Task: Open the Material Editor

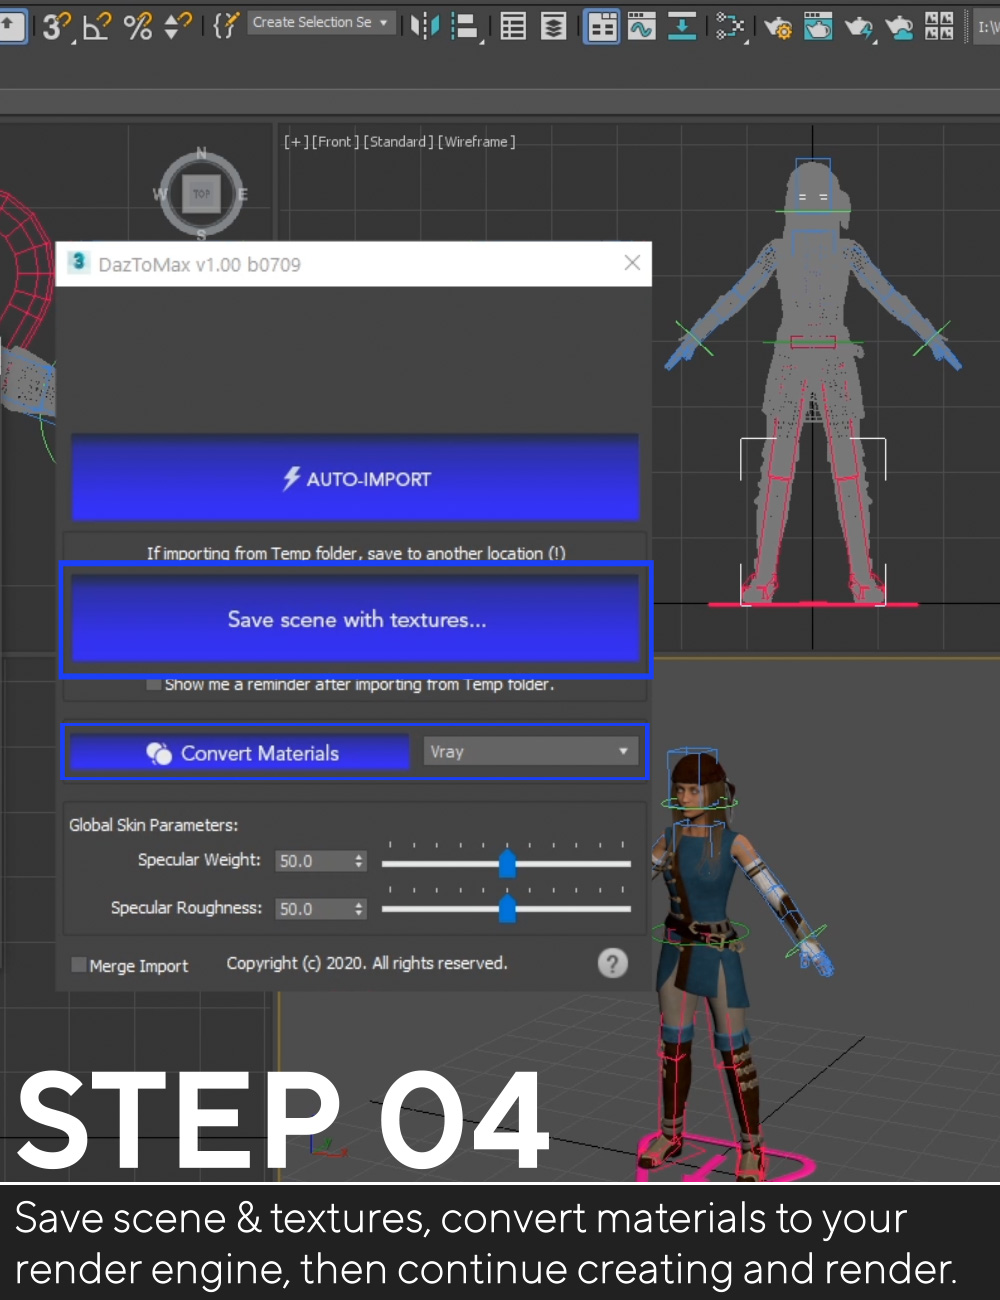Action: point(730,26)
